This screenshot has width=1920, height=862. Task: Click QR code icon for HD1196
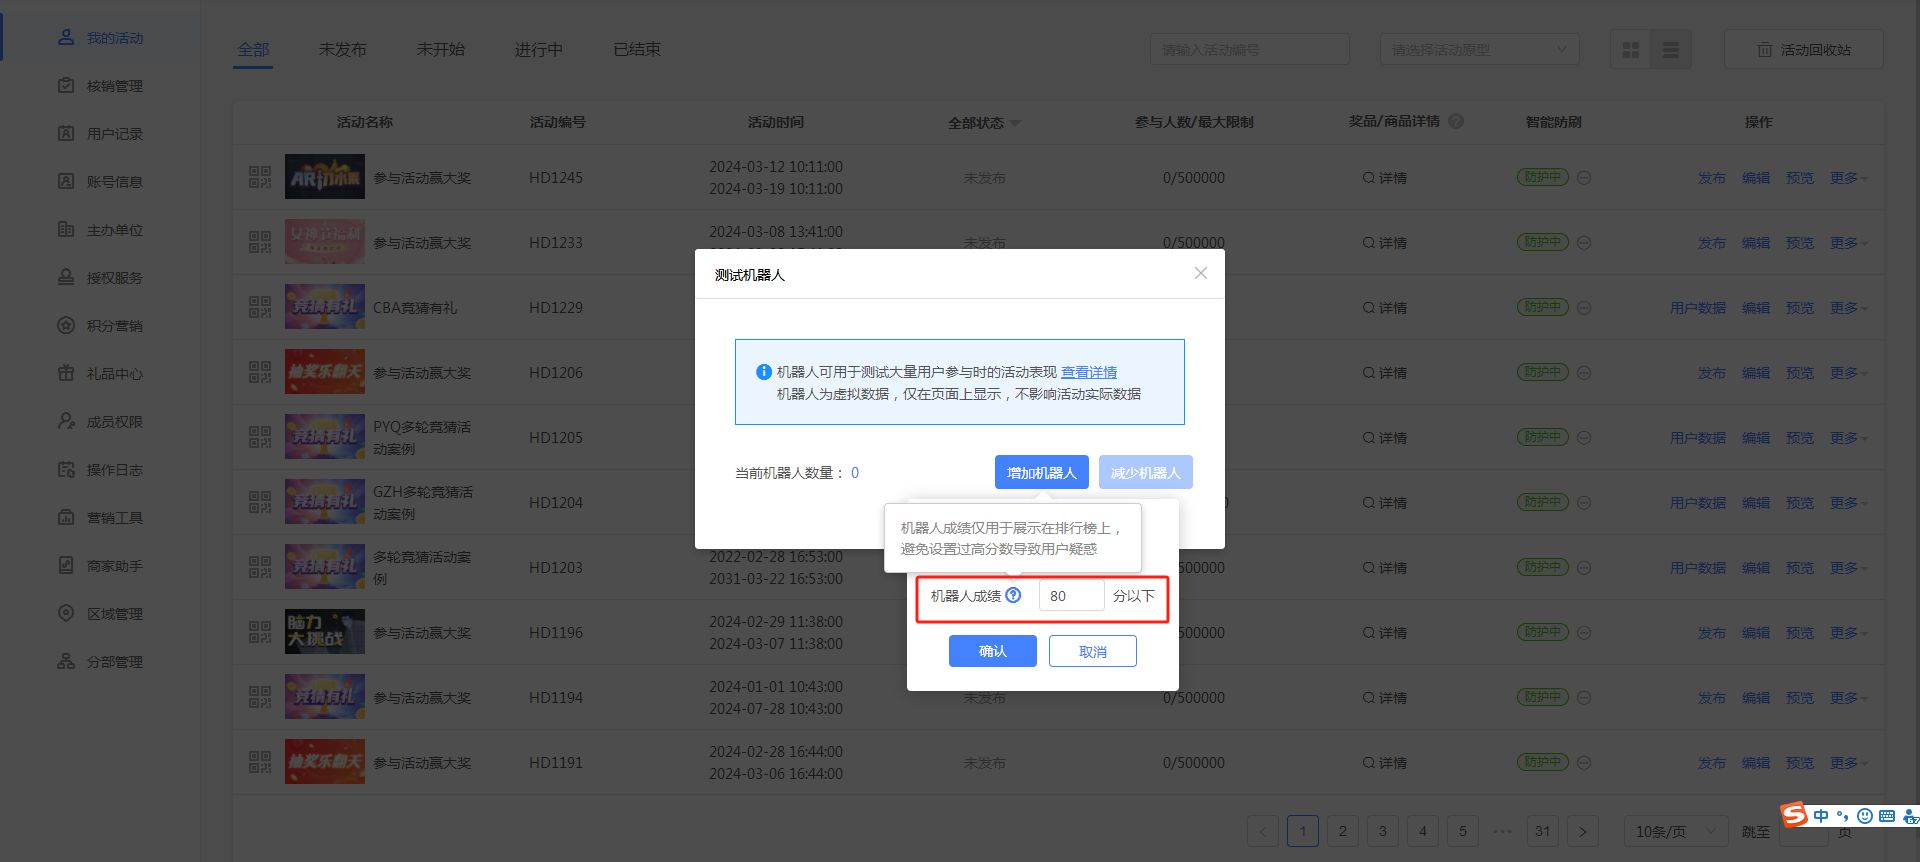[x=260, y=633]
